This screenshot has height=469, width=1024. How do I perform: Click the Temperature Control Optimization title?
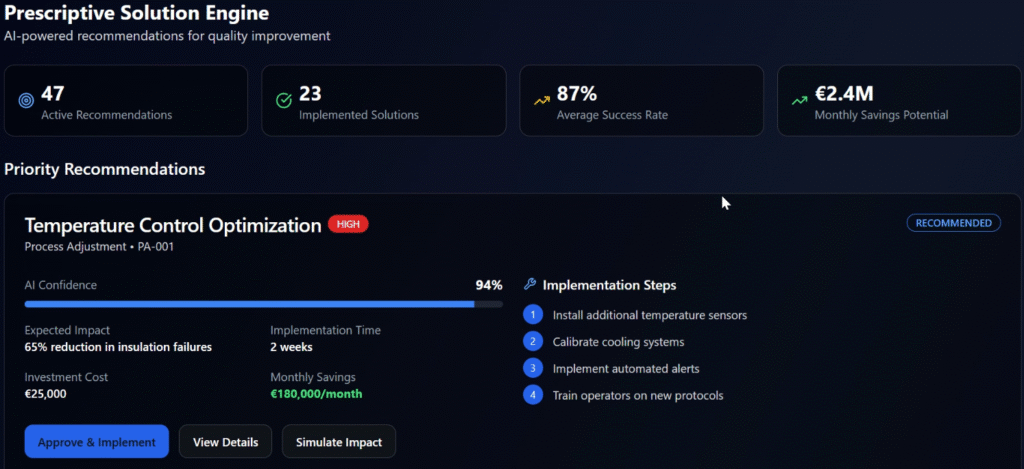coord(173,225)
